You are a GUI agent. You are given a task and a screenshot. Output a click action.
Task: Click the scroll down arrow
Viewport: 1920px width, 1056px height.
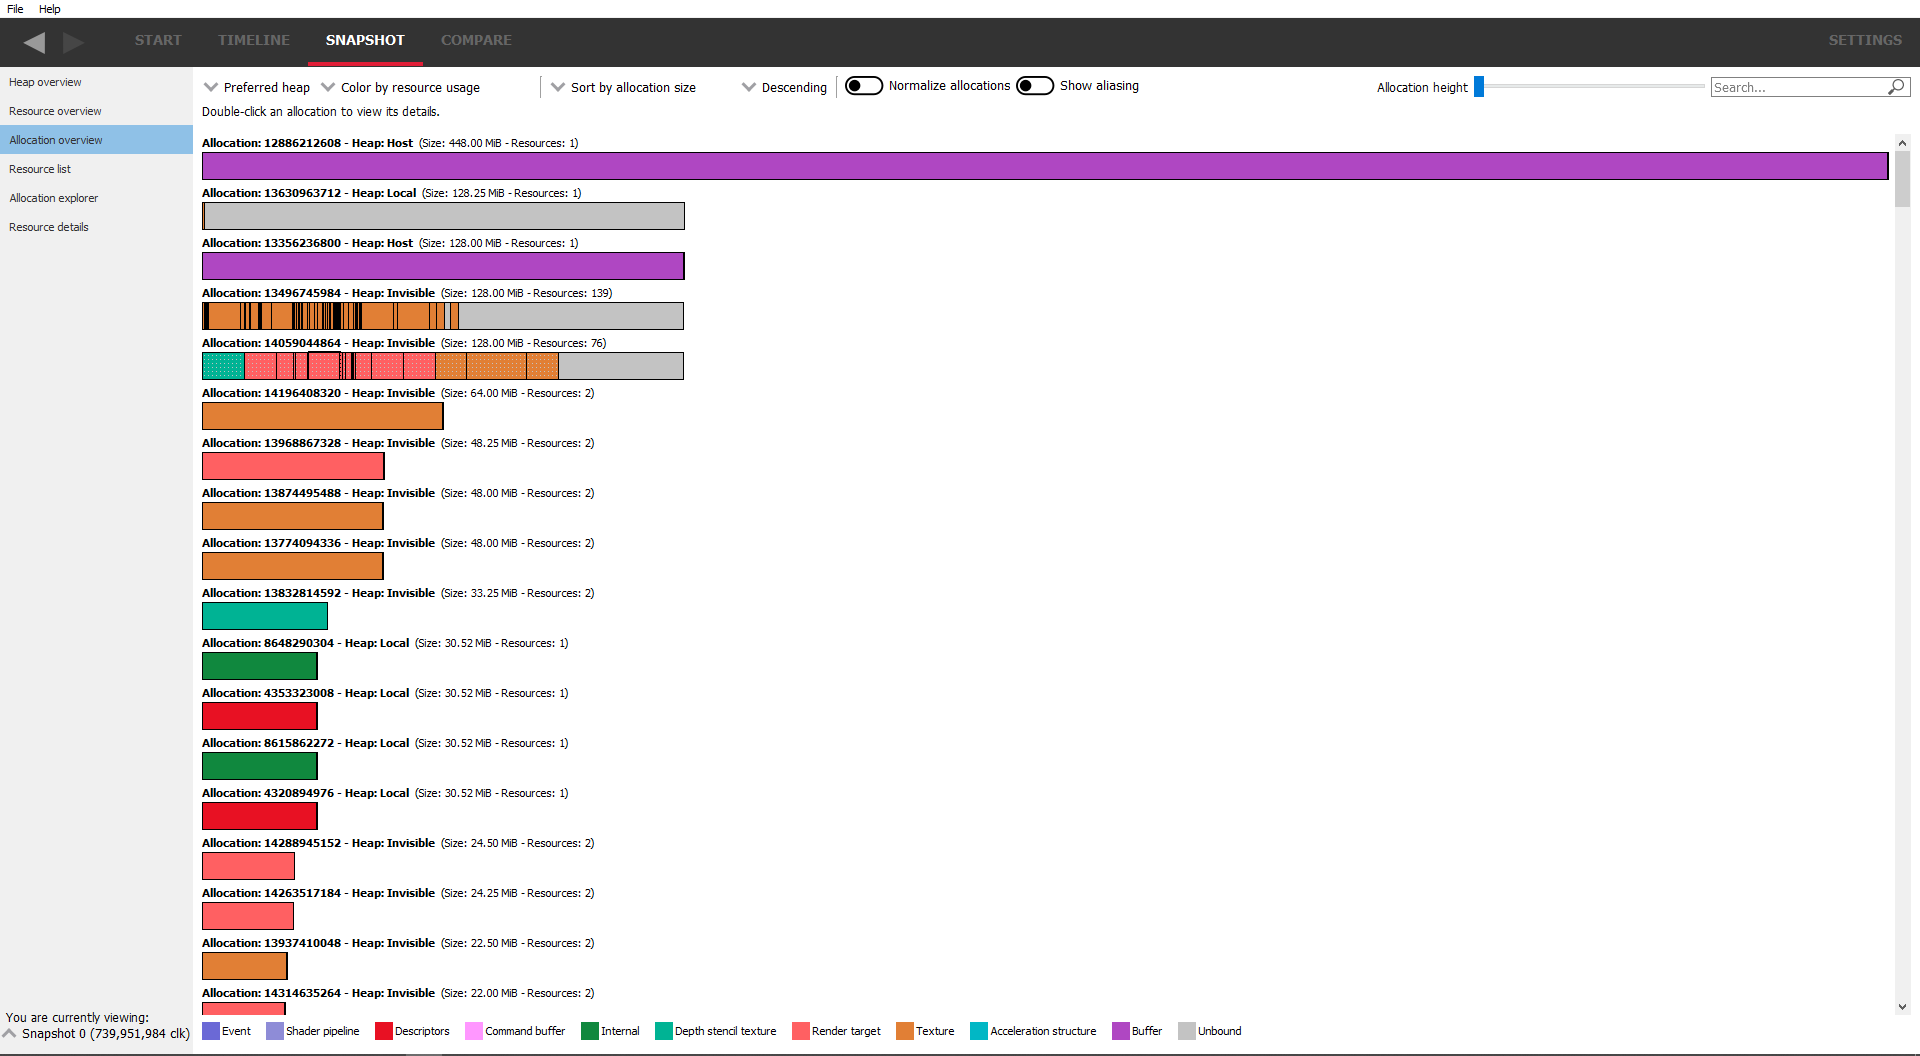[1902, 1007]
